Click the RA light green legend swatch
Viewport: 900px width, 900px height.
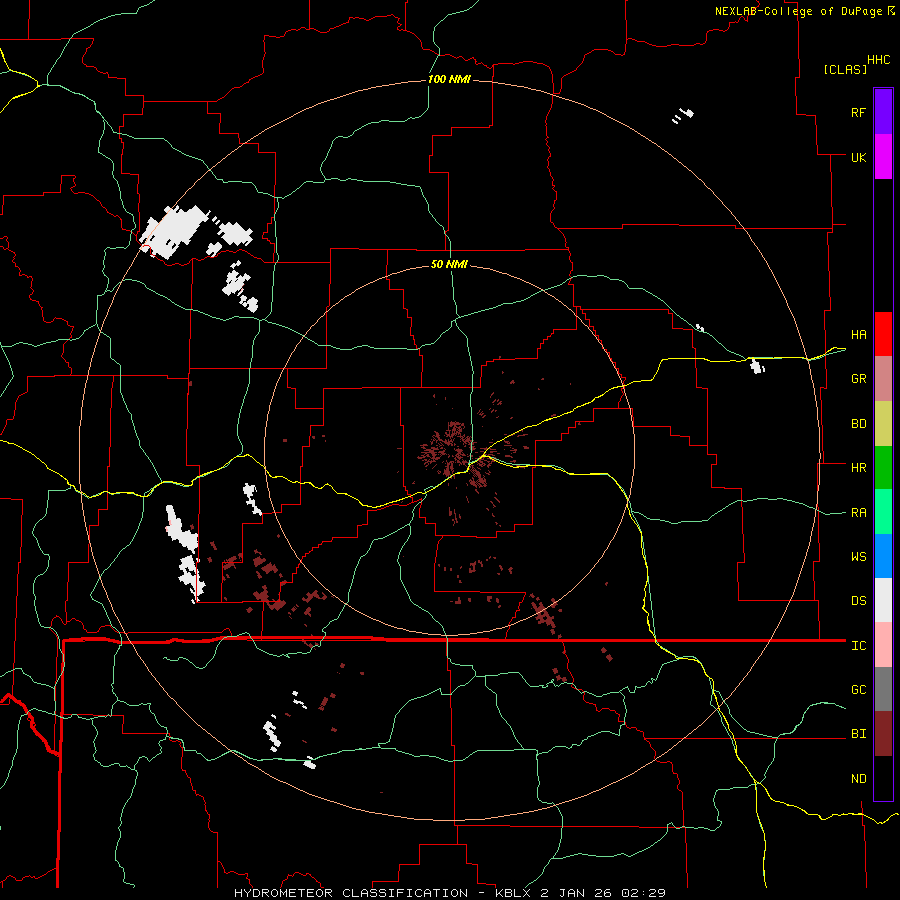point(883,512)
